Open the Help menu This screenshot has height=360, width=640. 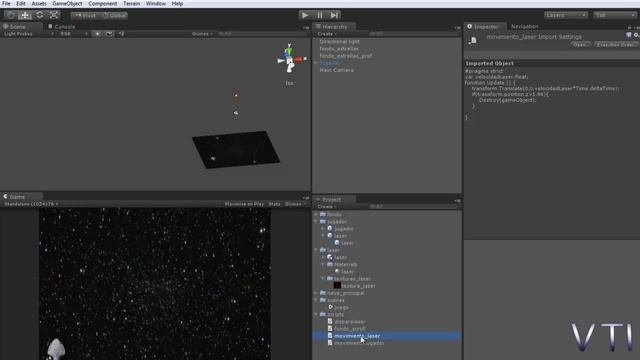point(177,4)
